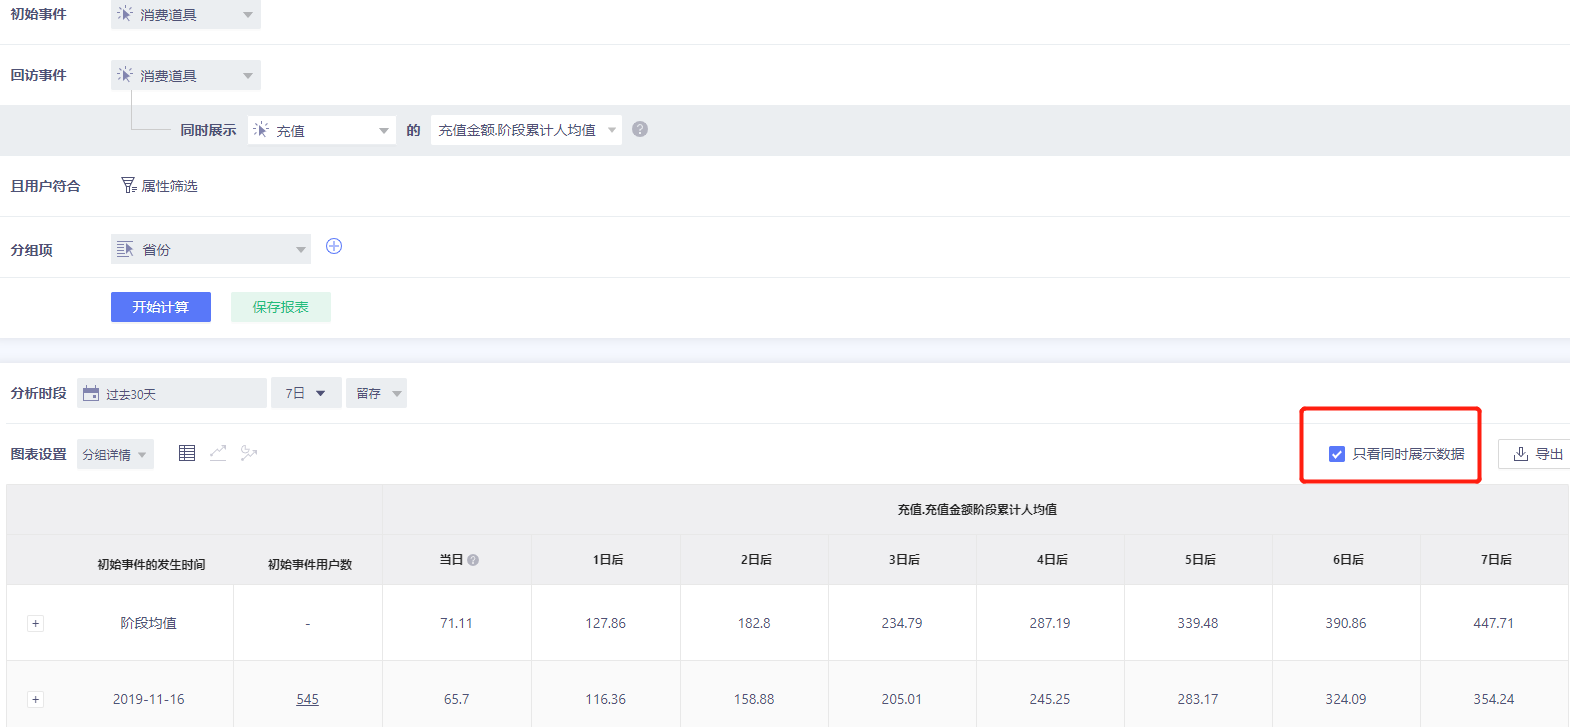Toggle the 只看同时展示数据 checkbox

1336,454
